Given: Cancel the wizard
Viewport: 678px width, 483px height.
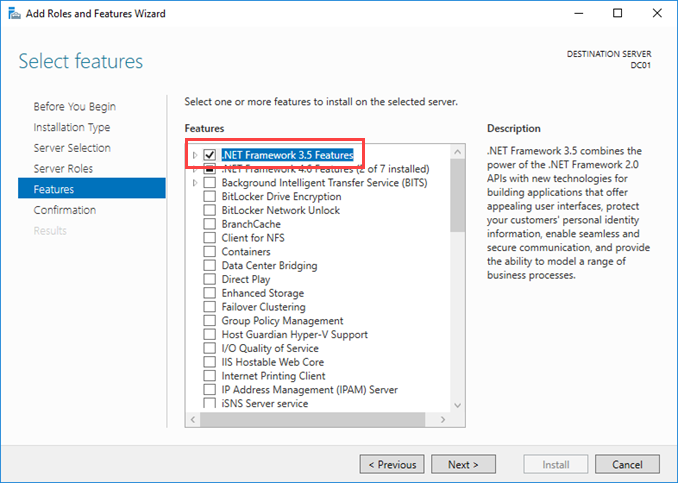Looking at the screenshot, I should [627, 464].
